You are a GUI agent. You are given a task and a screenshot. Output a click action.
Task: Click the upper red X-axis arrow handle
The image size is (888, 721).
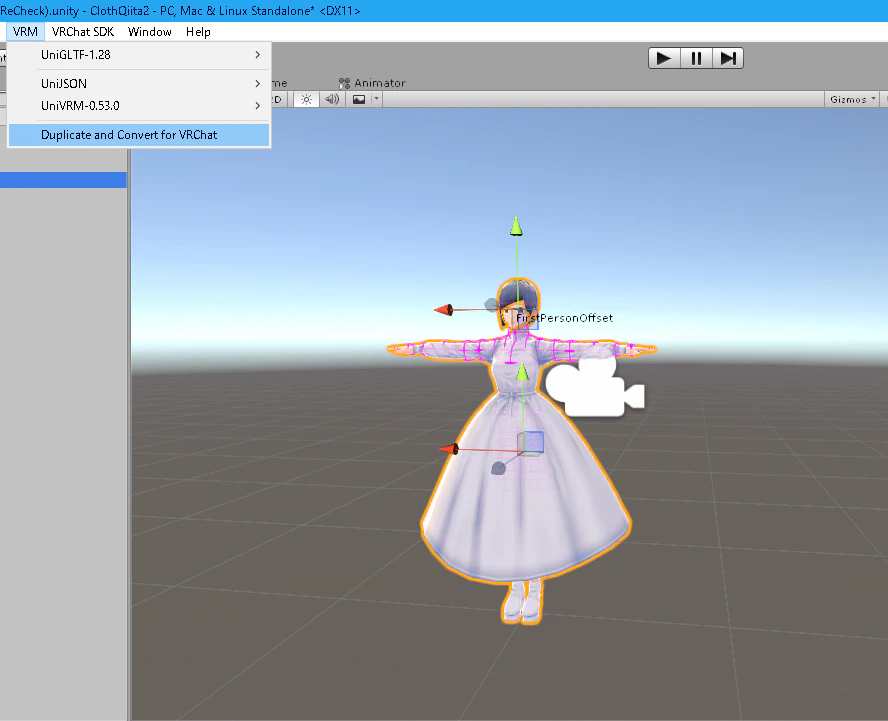(444, 310)
